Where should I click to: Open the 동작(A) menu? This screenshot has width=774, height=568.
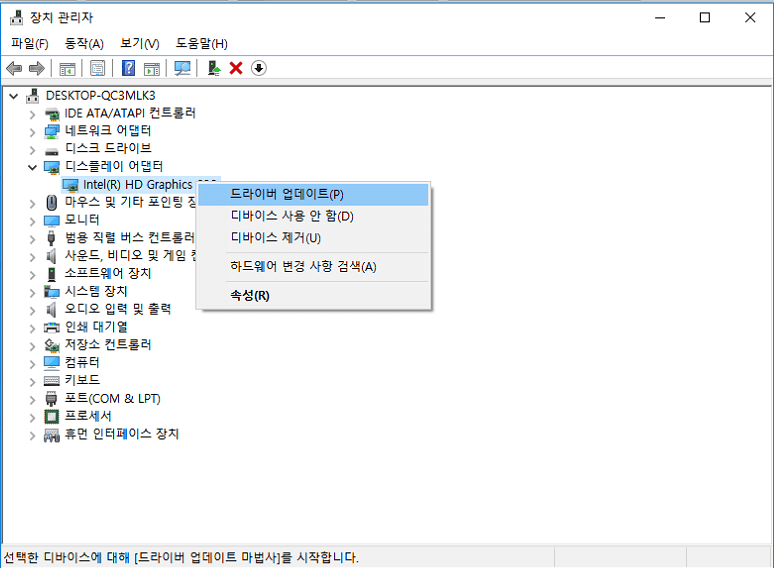point(84,43)
